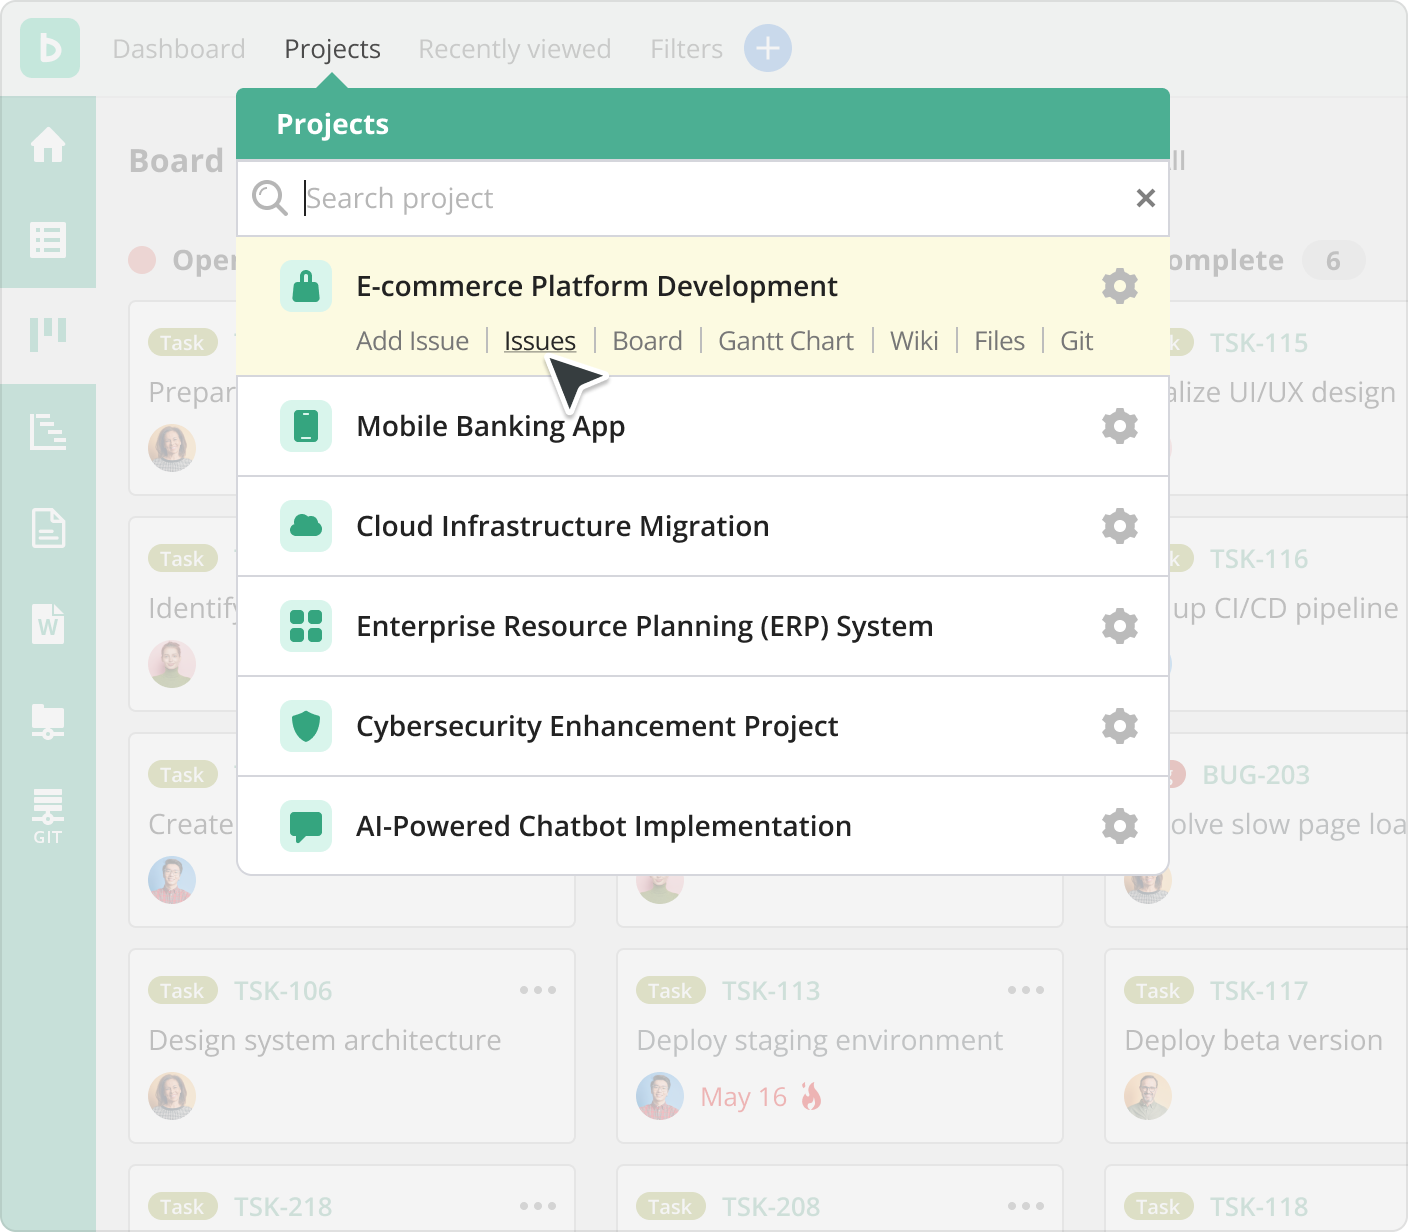Open the Home icon in the sidebar
The width and height of the screenshot is (1408, 1232).
(48, 145)
